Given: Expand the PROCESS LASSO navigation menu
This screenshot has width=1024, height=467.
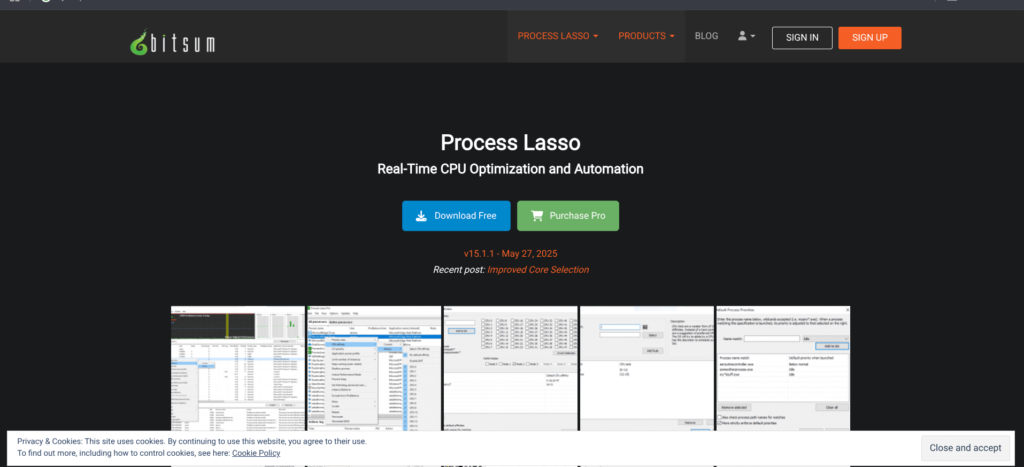Looking at the screenshot, I should pos(558,37).
